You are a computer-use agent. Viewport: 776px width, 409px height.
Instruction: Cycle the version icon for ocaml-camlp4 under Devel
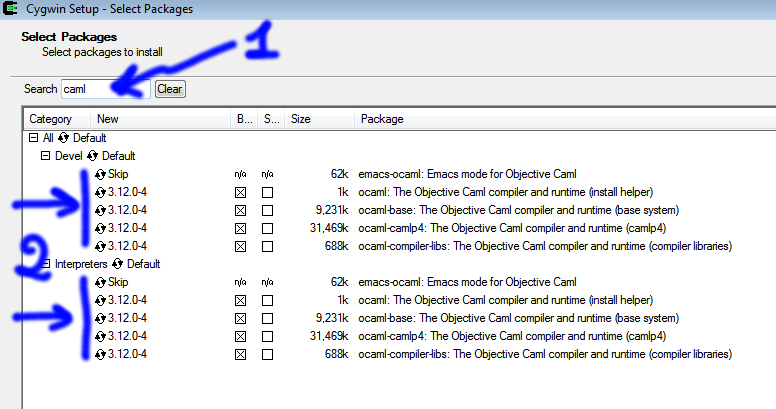click(100, 228)
